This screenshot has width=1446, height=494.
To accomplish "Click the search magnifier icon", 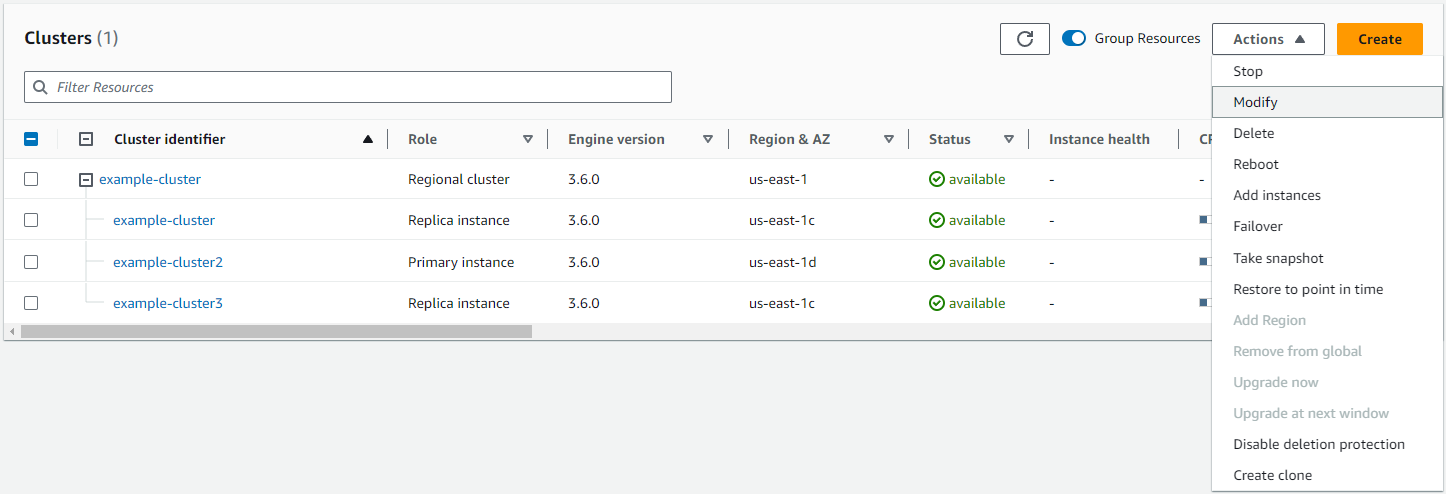I will [x=41, y=87].
